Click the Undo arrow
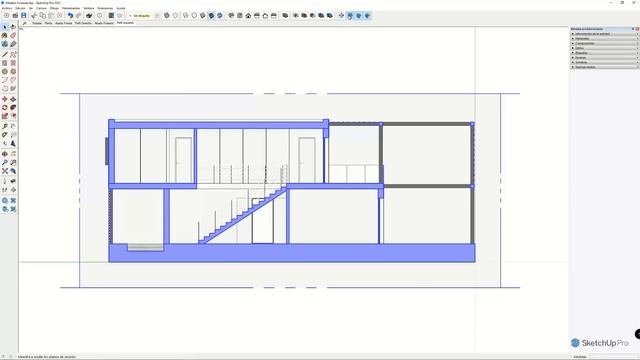This screenshot has height=360, width=640. (70, 16)
